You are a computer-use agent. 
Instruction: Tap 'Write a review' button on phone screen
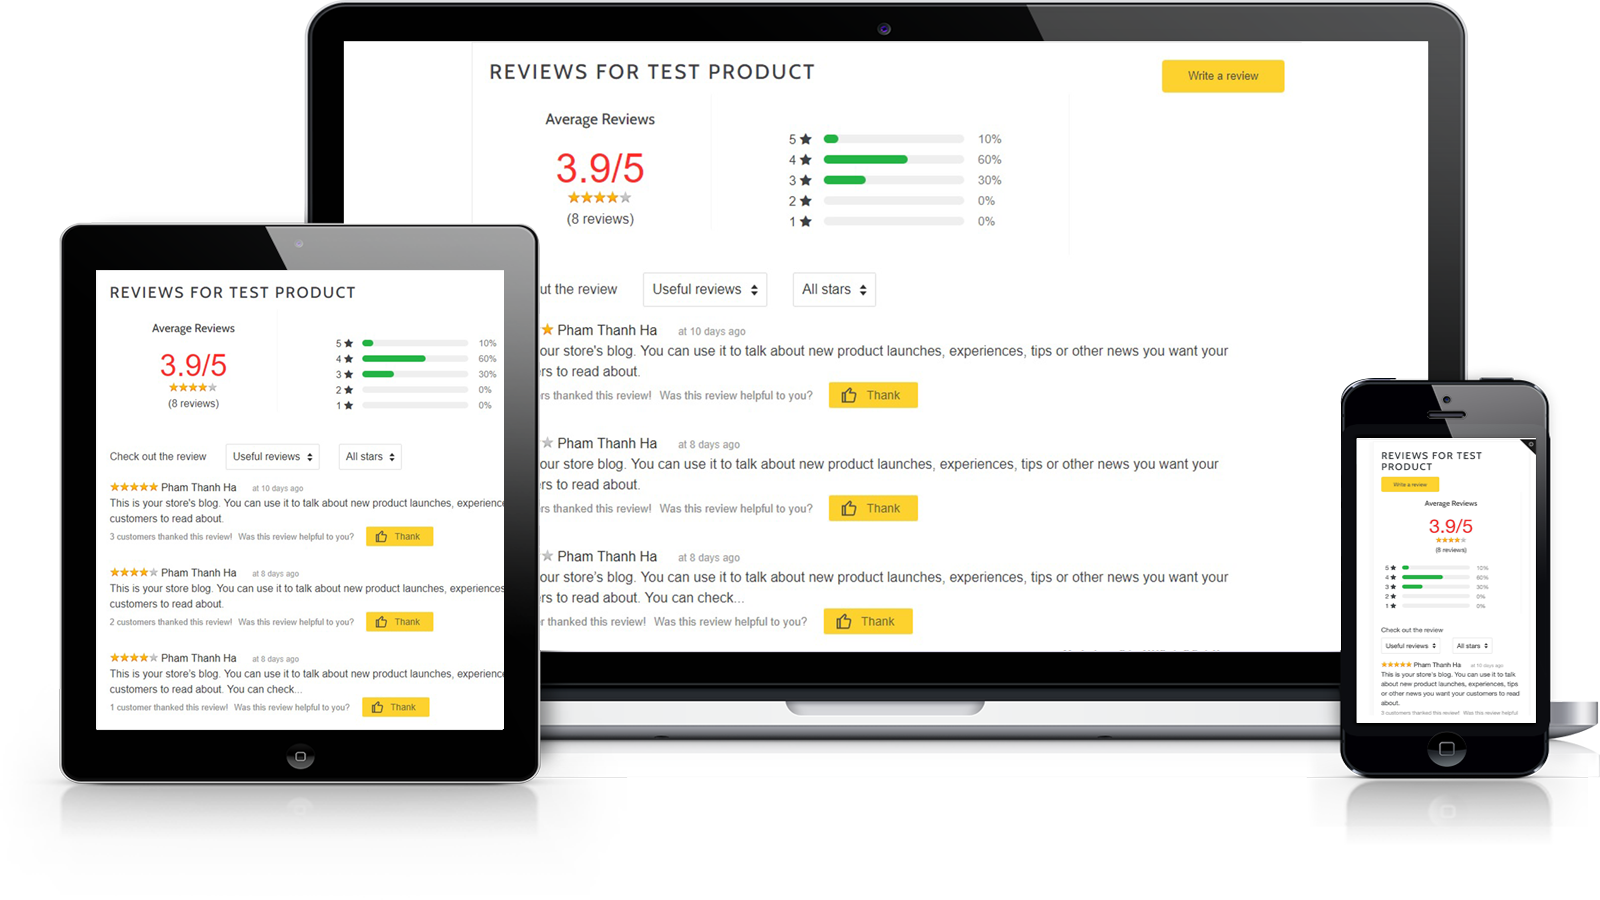[x=1409, y=485]
